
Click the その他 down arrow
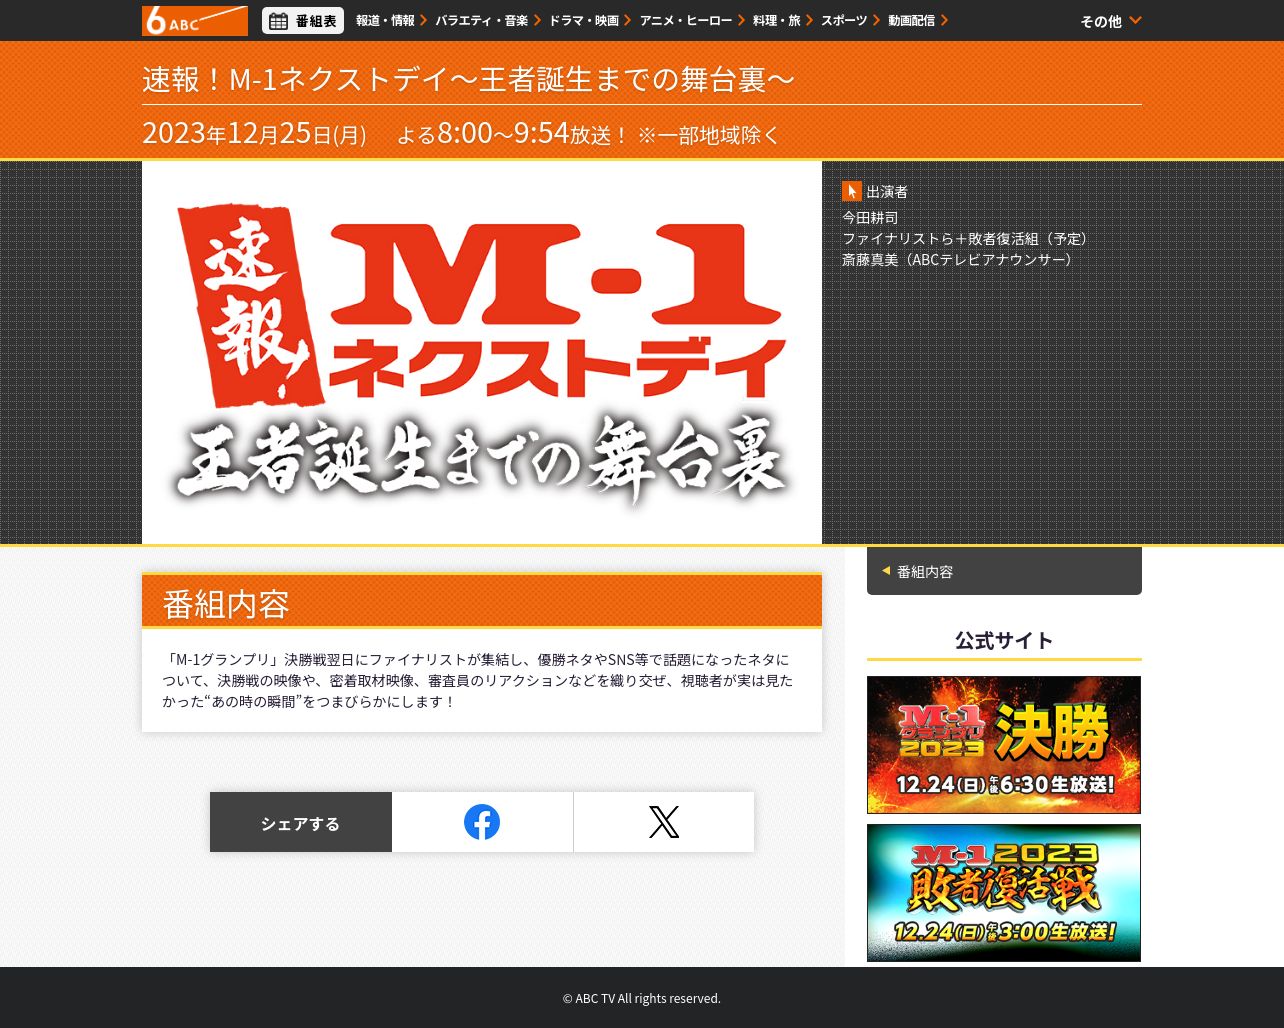coord(1135,20)
